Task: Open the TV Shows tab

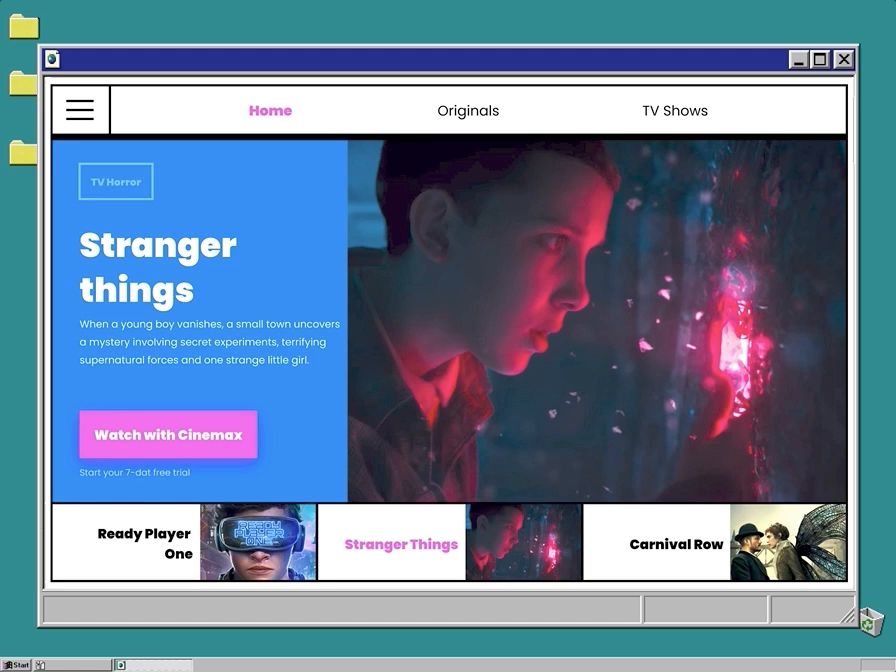Action: pyautogui.click(x=675, y=111)
